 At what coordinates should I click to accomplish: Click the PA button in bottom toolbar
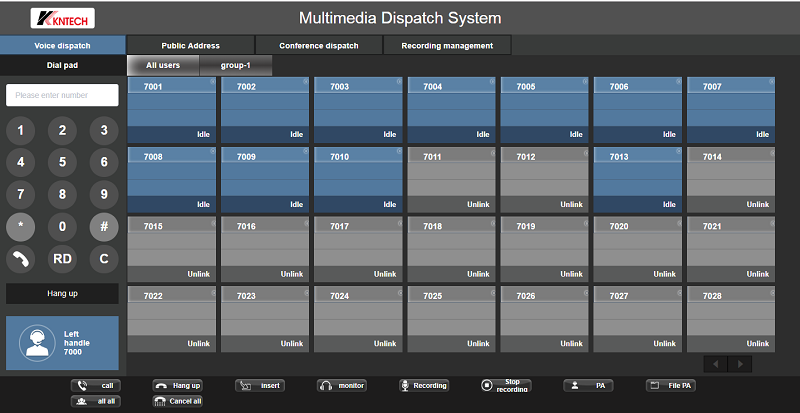587,385
